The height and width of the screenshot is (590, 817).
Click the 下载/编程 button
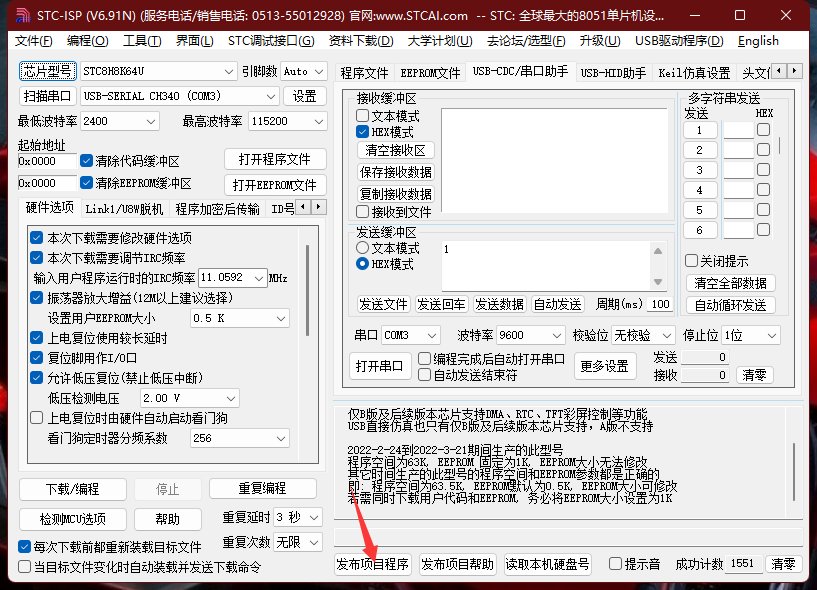coord(72,489)
